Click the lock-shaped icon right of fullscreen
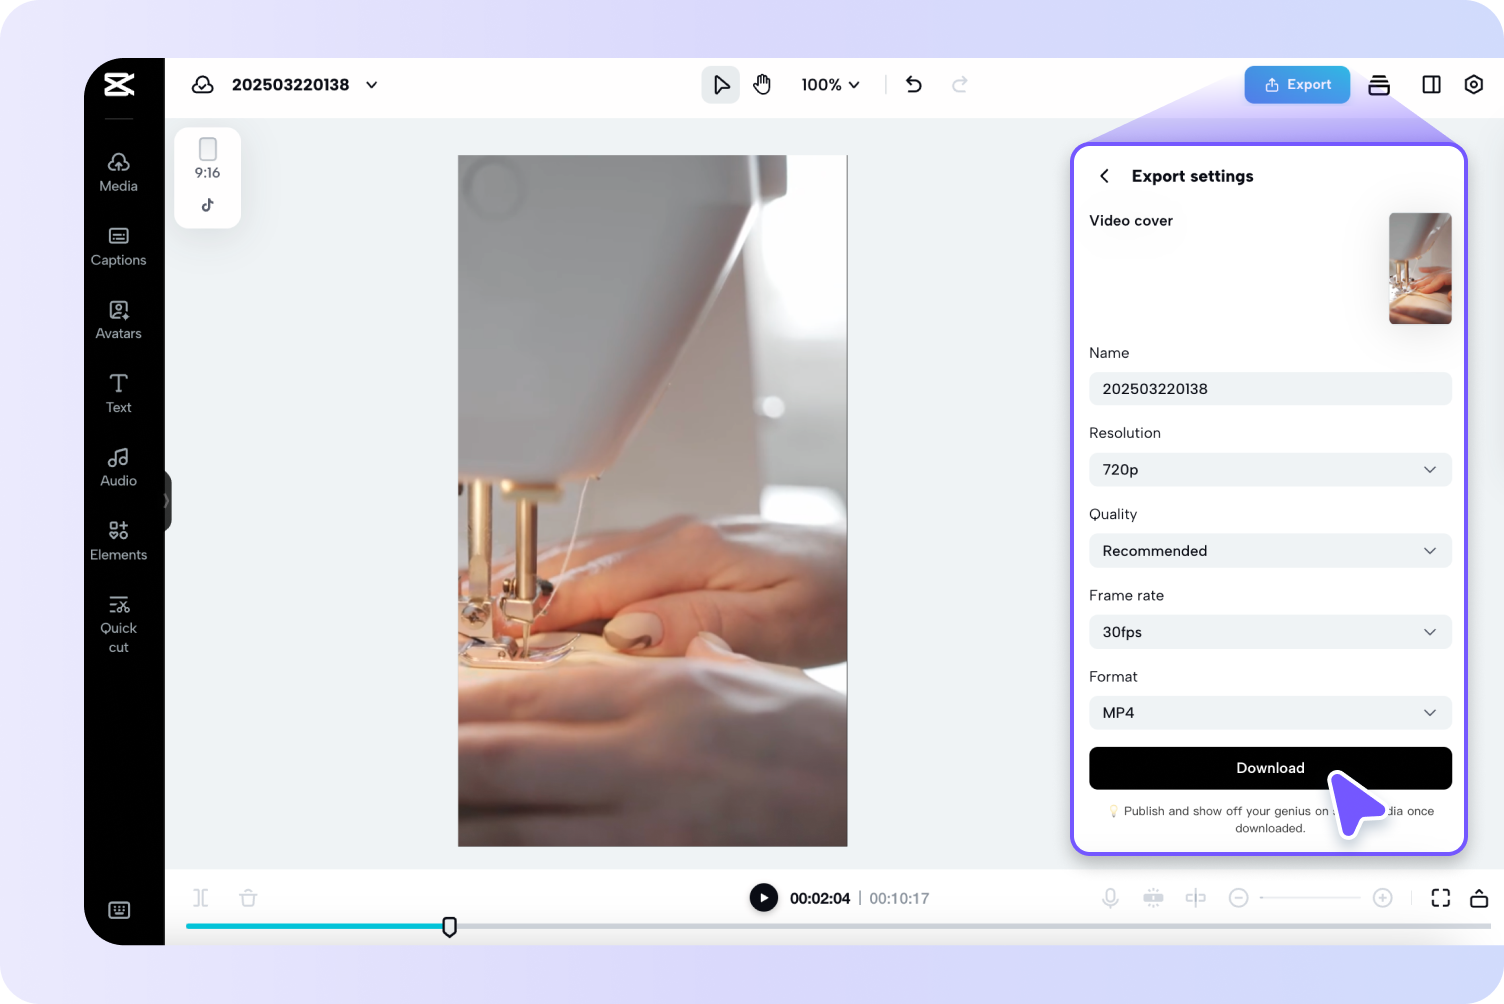Image resolution: width=1504 pixels, height=1004 pixels. tap(1479, 898)
